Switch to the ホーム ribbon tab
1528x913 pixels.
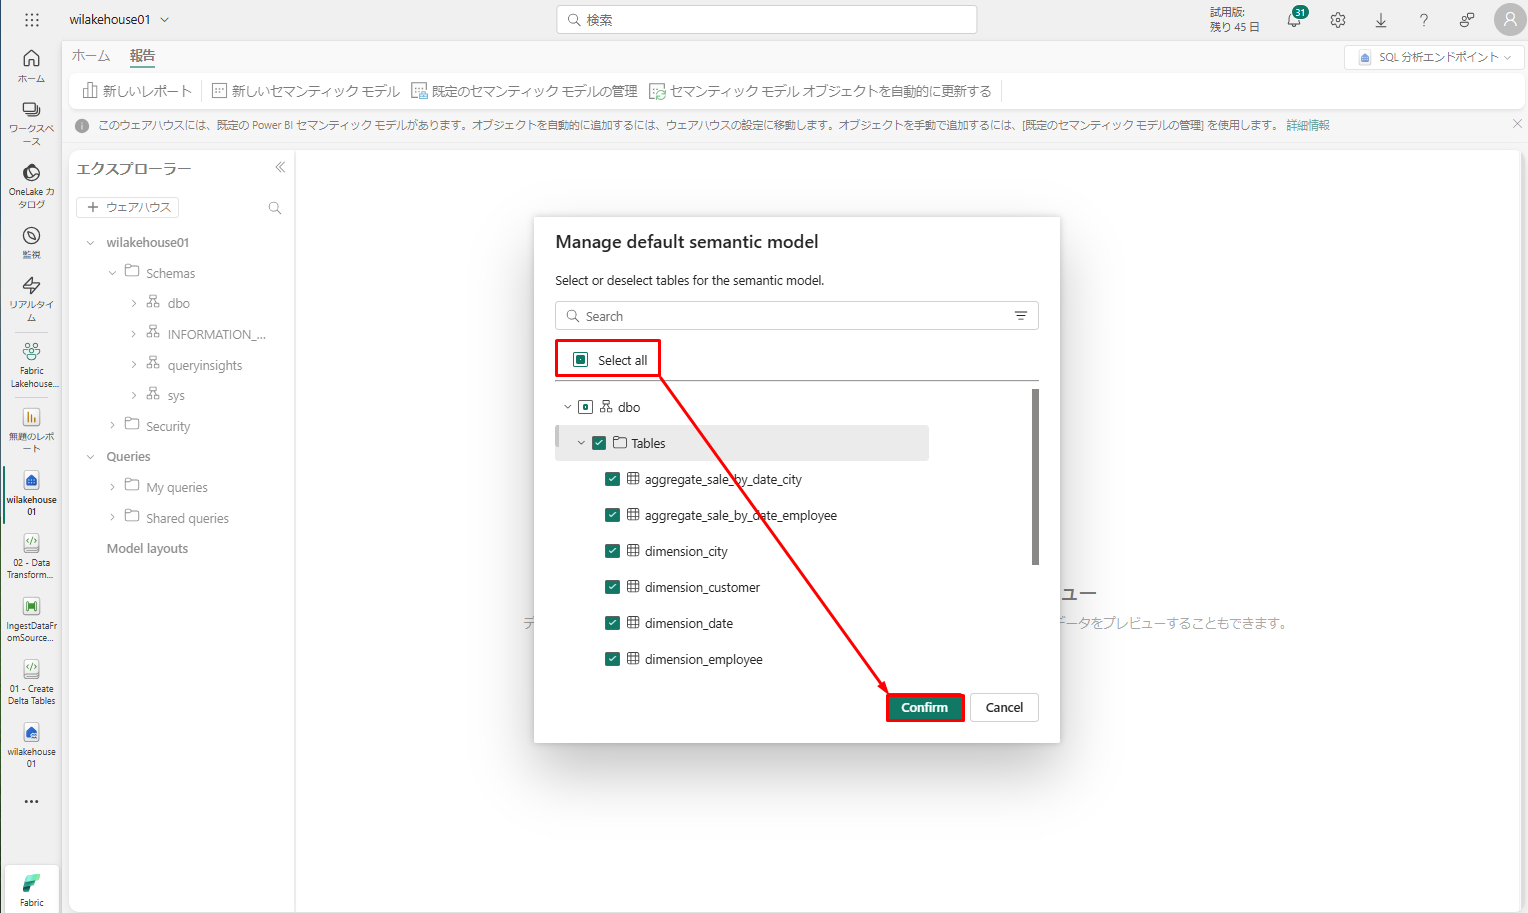point(91,56)
